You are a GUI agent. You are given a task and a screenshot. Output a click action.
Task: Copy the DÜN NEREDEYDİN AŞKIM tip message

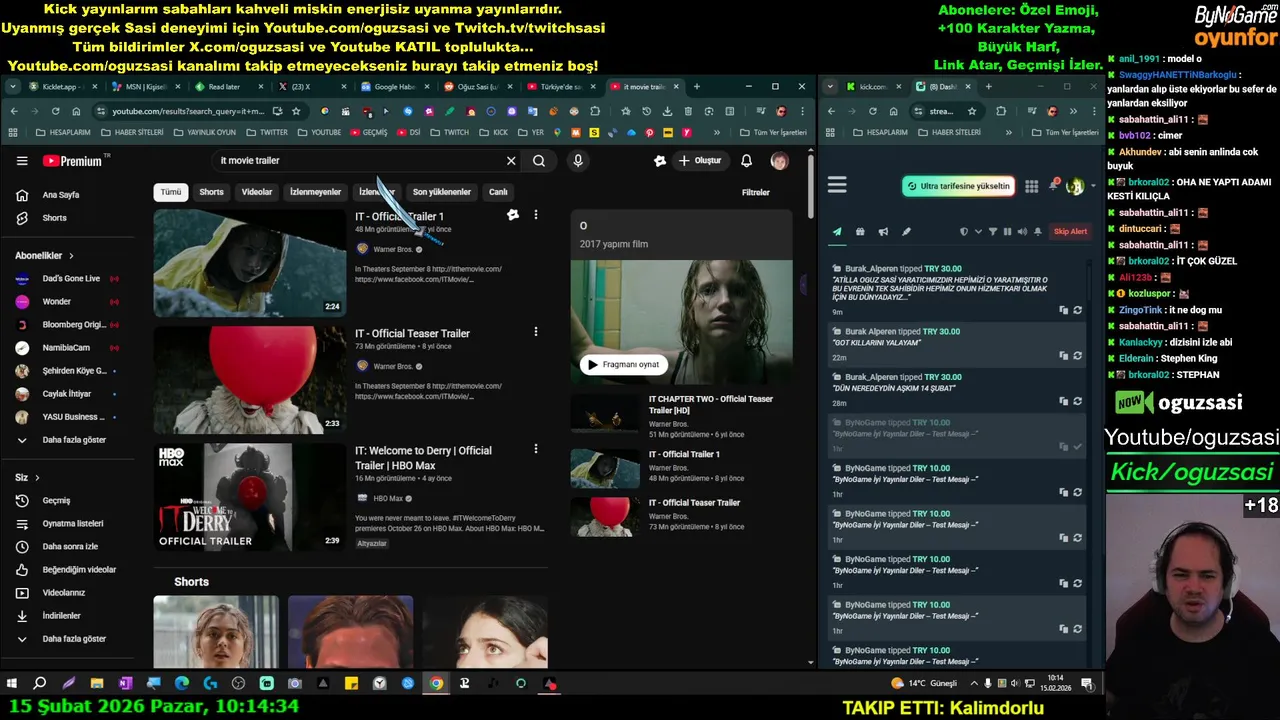(x=1063, y=401)
